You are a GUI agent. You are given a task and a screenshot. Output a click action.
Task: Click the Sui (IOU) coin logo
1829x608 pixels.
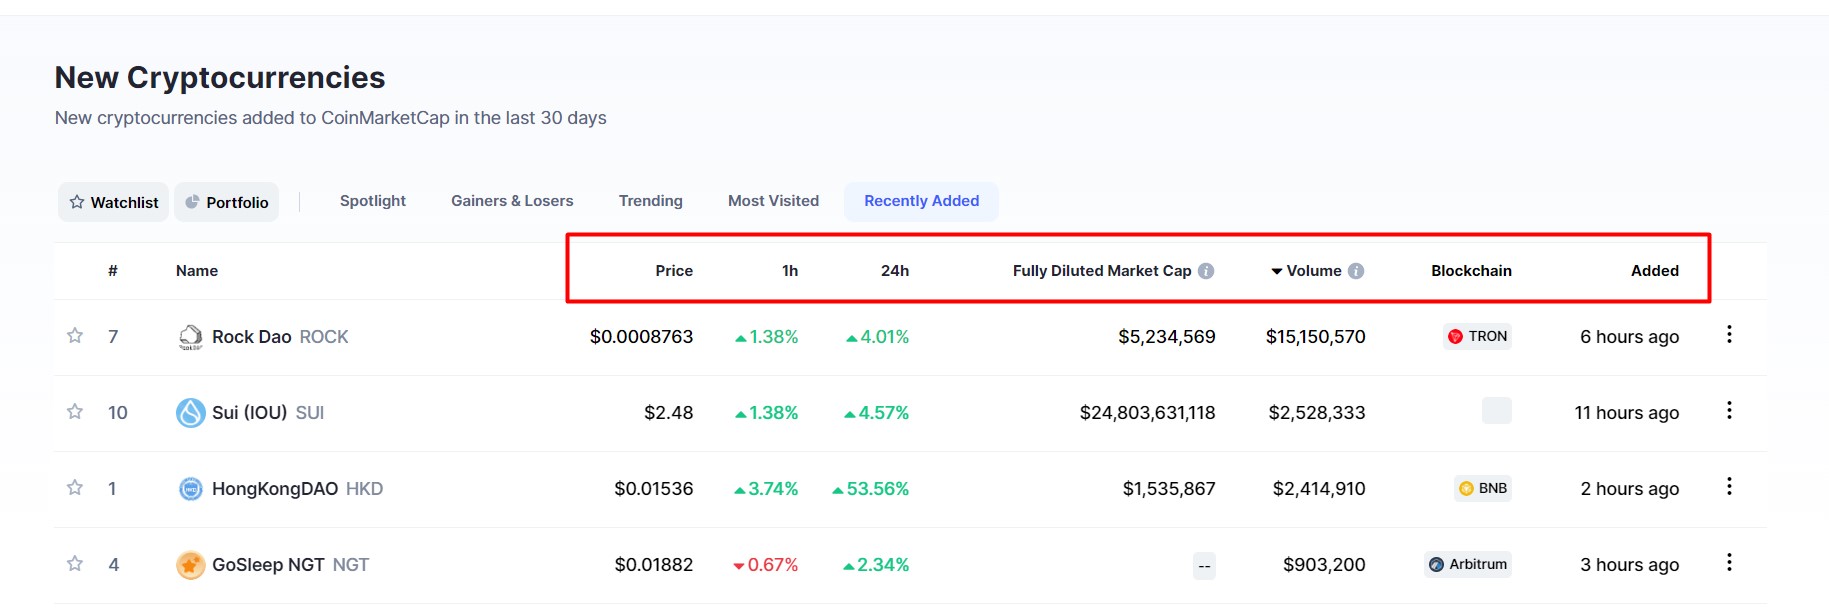tap(190, 412)
